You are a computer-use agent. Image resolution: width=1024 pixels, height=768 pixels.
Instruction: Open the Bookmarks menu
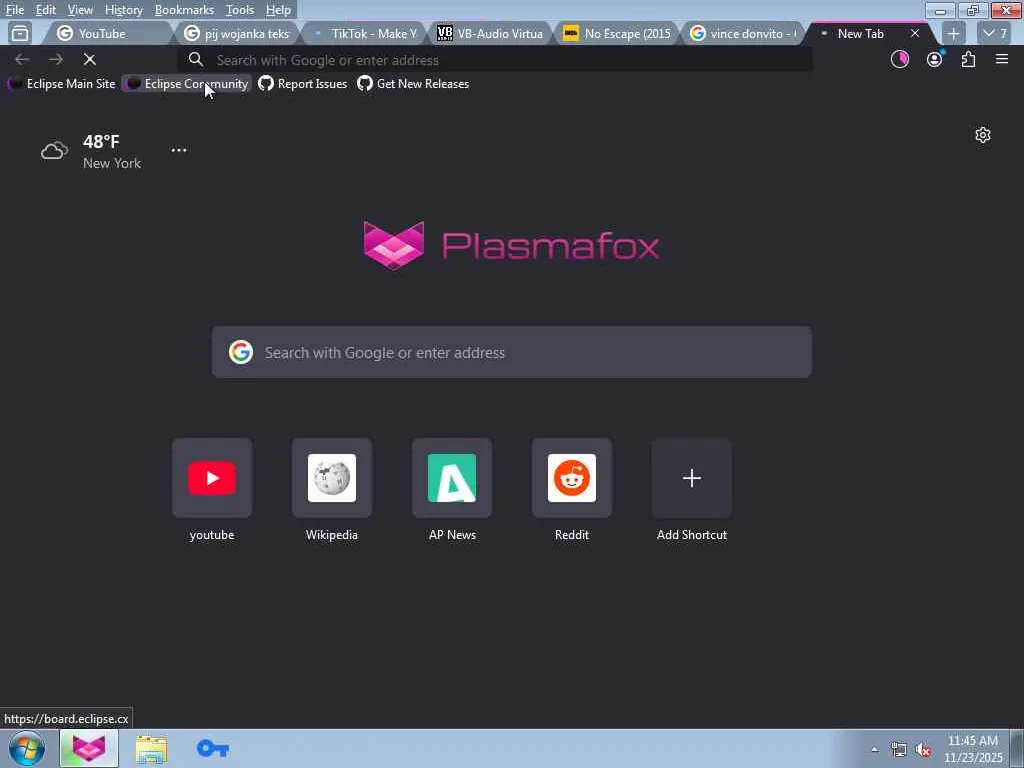coord(184,10)
